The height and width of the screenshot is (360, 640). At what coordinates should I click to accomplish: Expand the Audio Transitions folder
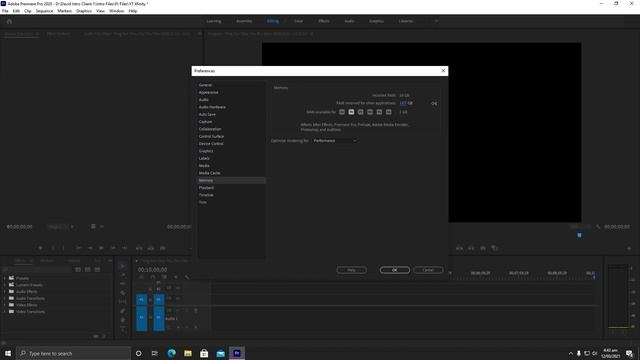pos(4,298)
